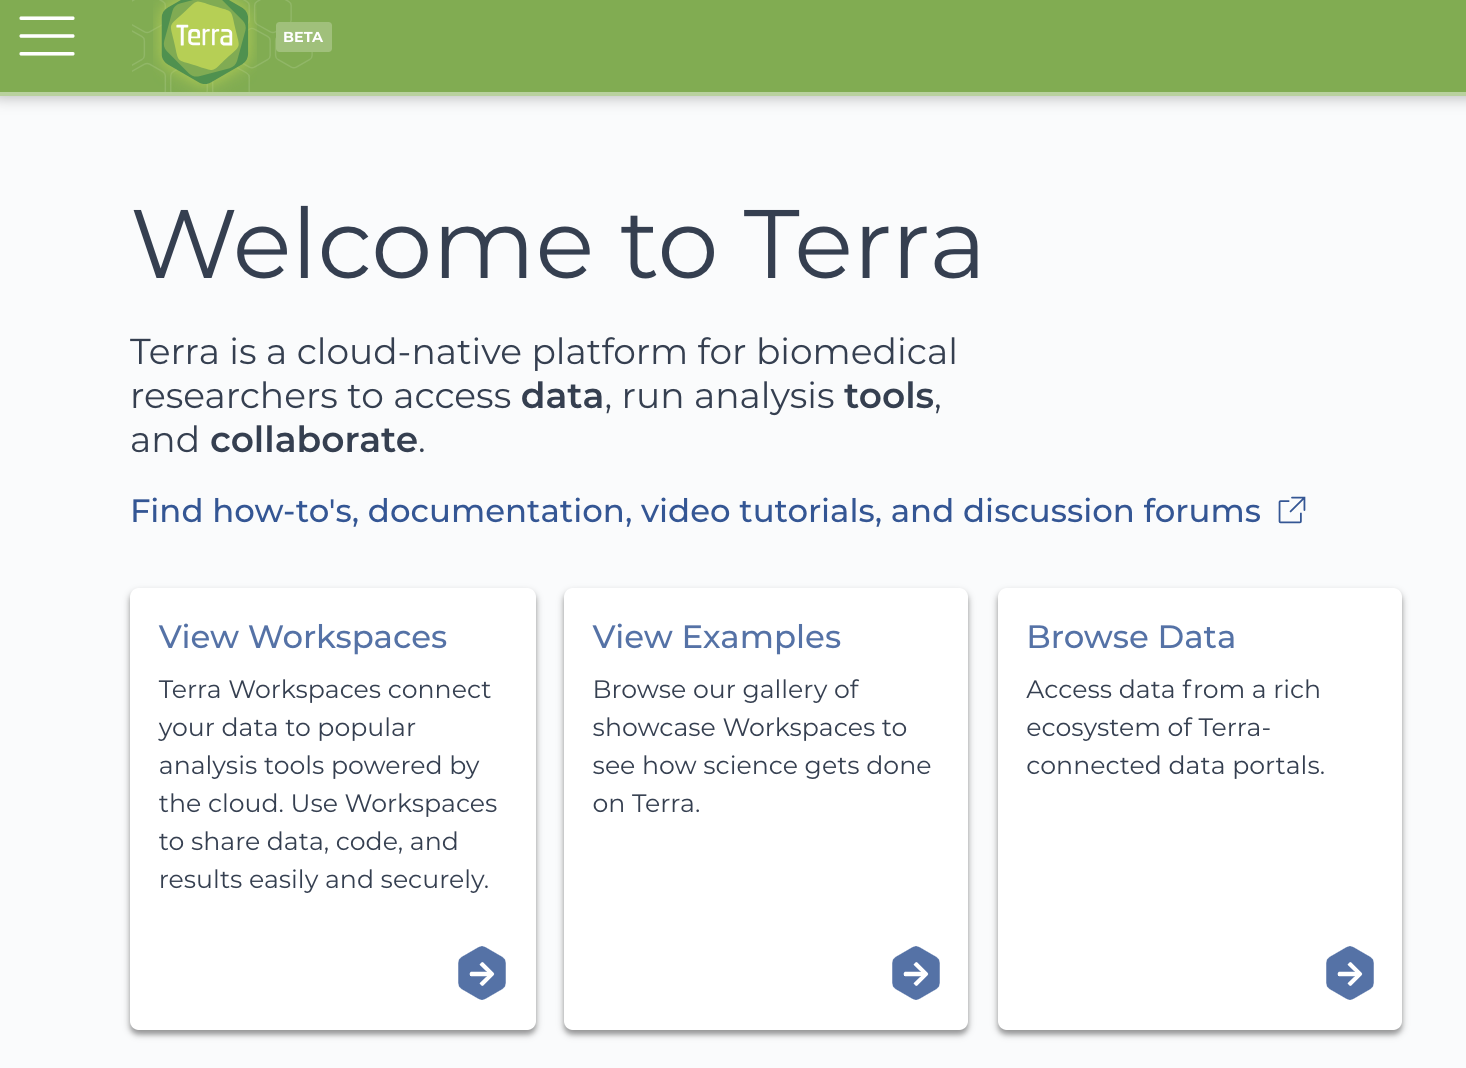Click the 'Browse our gallery of showcase Workspaces' text
This screenshot has height=1068, width=1466.
coord(761,746)
